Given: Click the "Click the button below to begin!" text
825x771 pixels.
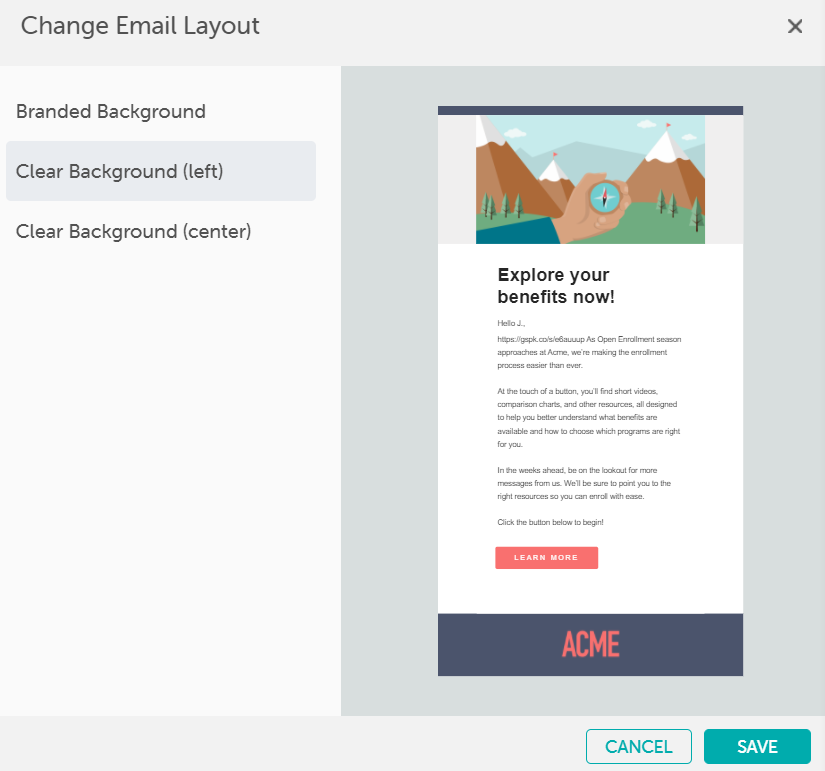Looking at the screenshot, I should pos(550,522).
